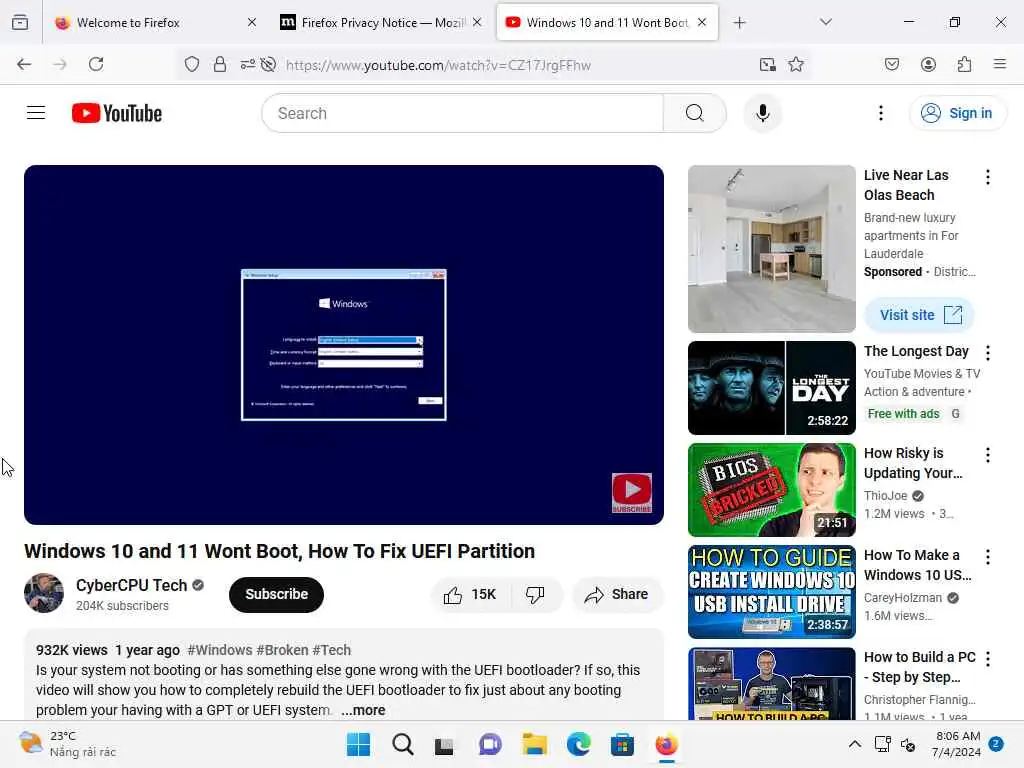View site security lock information
The height and width of the screenshot is (768, 1024).
tap(220, 64)
